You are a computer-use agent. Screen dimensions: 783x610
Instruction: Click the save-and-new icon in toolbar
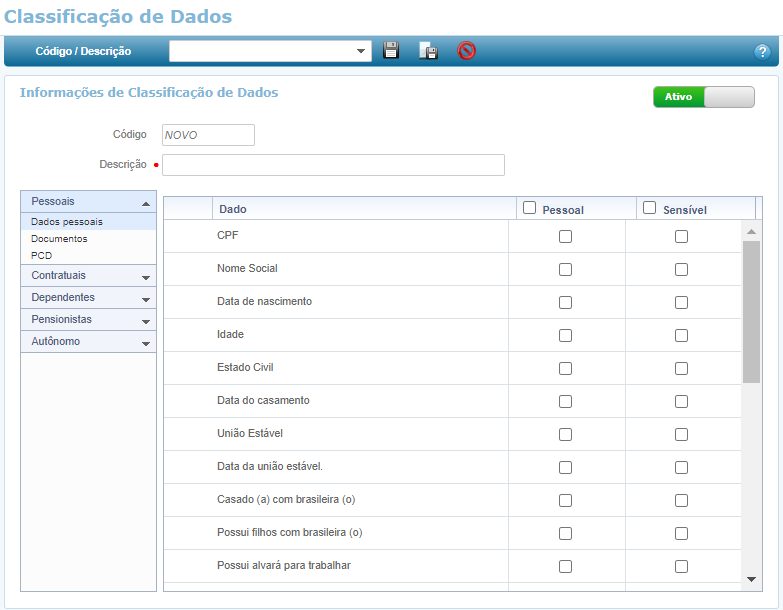428,51
